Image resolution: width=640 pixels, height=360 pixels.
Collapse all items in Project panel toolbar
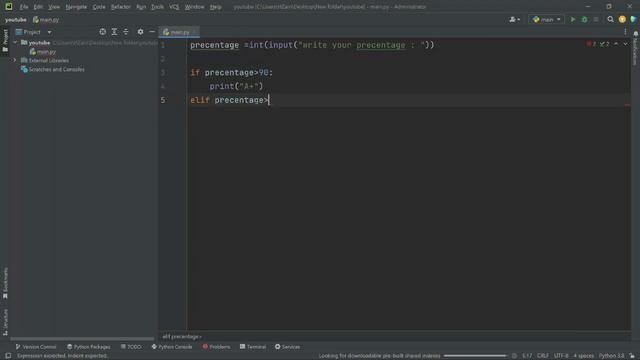coord(126,32)
